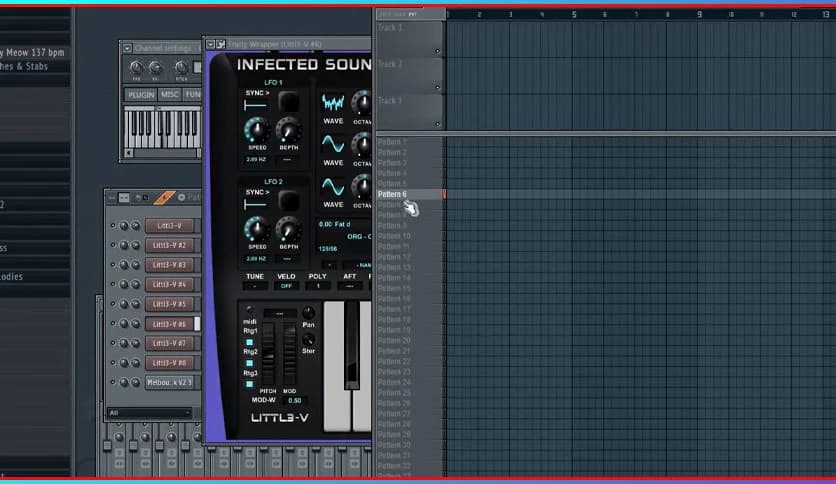Toggle the Rtg1 switch
The image size is (836, 484).
point(249,342)
